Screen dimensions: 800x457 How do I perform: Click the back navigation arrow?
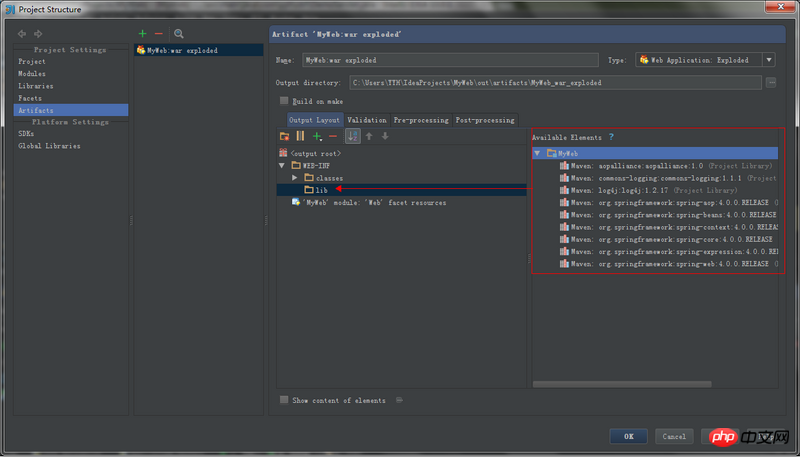click(x=22, y=34)
